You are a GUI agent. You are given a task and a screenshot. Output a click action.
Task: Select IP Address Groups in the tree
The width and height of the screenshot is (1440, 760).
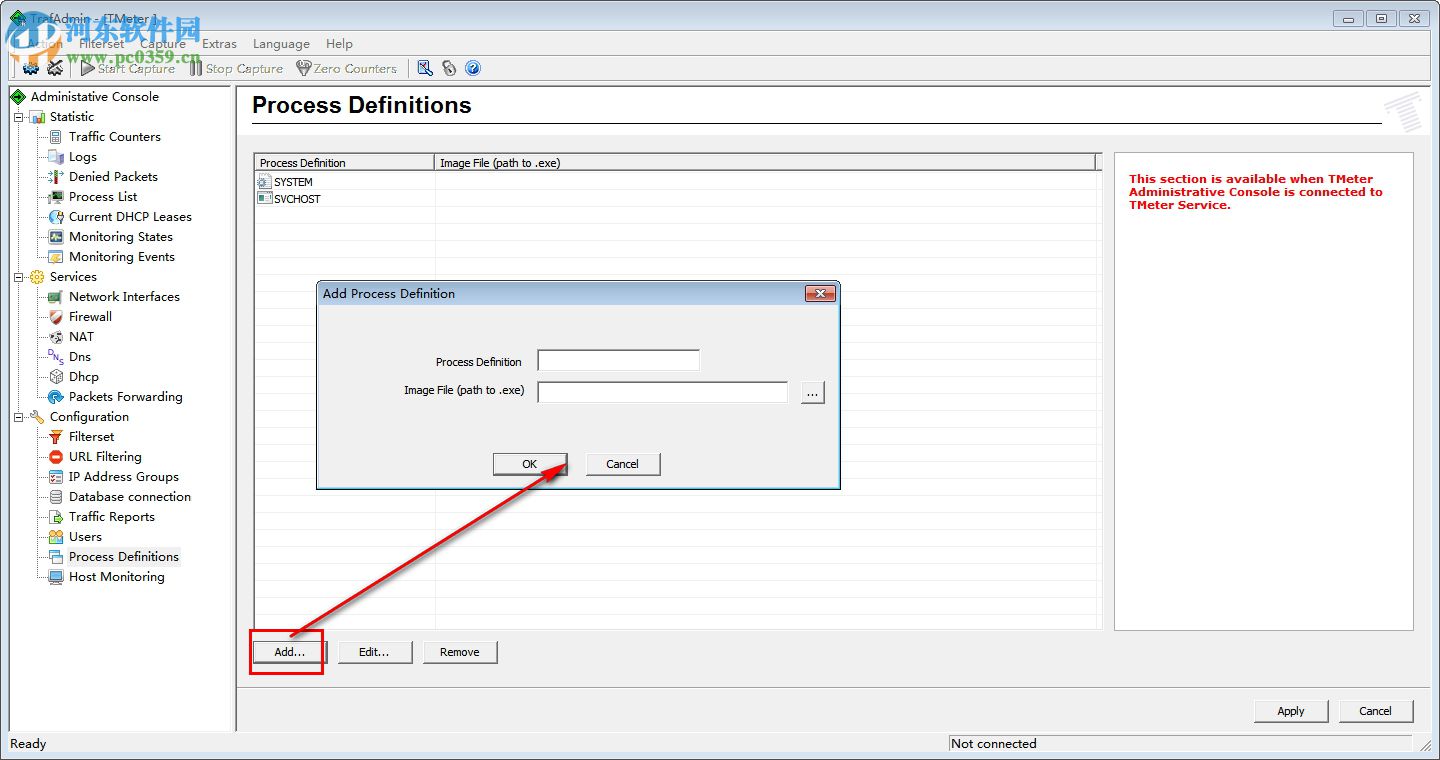(124, 477)
